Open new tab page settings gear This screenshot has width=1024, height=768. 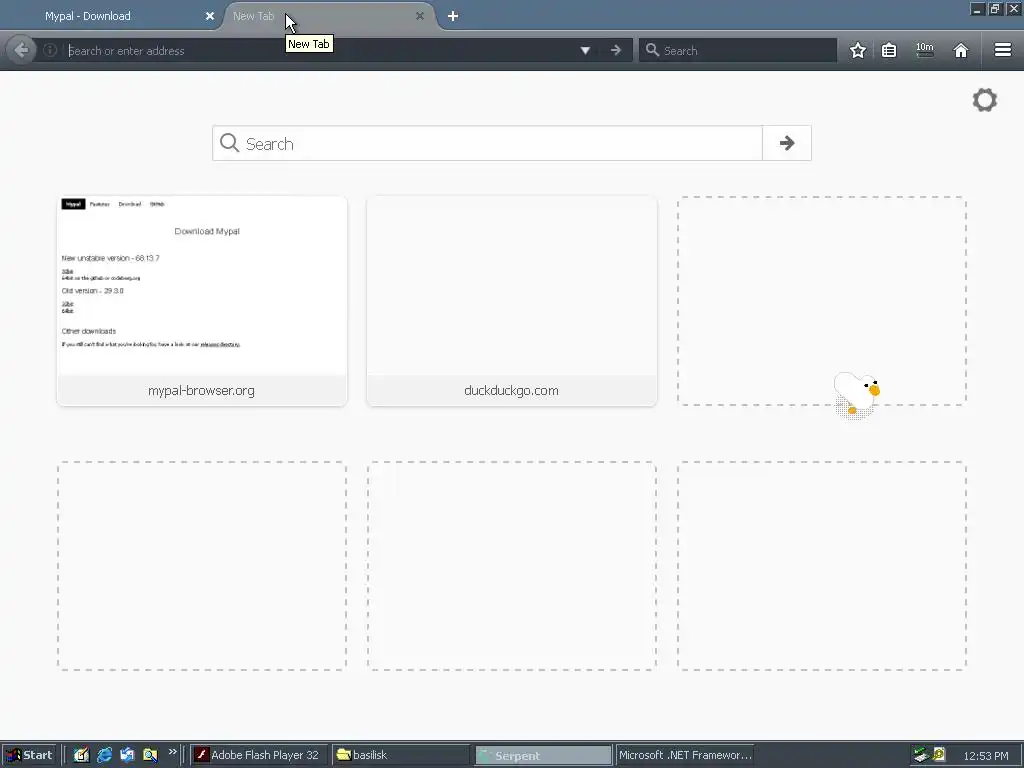(x=985, y=100)
